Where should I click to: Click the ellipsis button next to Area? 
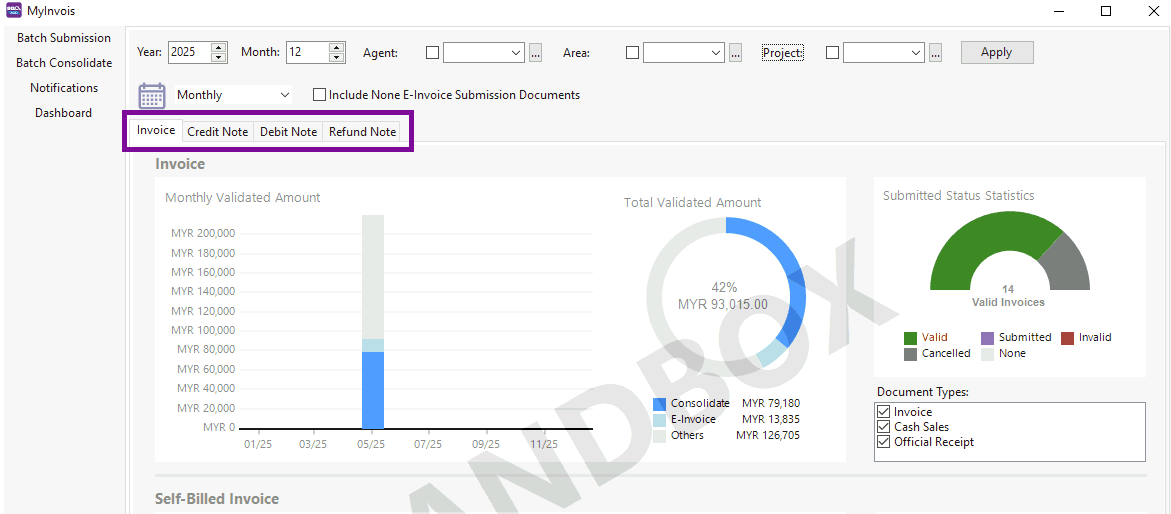[735, 53]
